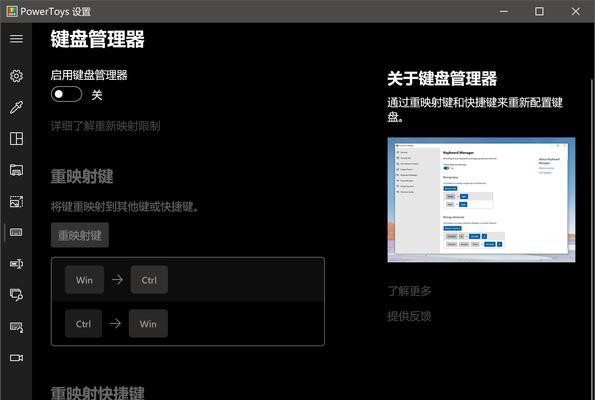This screenshot has height=400, width=595.
Task: Open the 了解更多 link
Action: [x=409, y=291]
